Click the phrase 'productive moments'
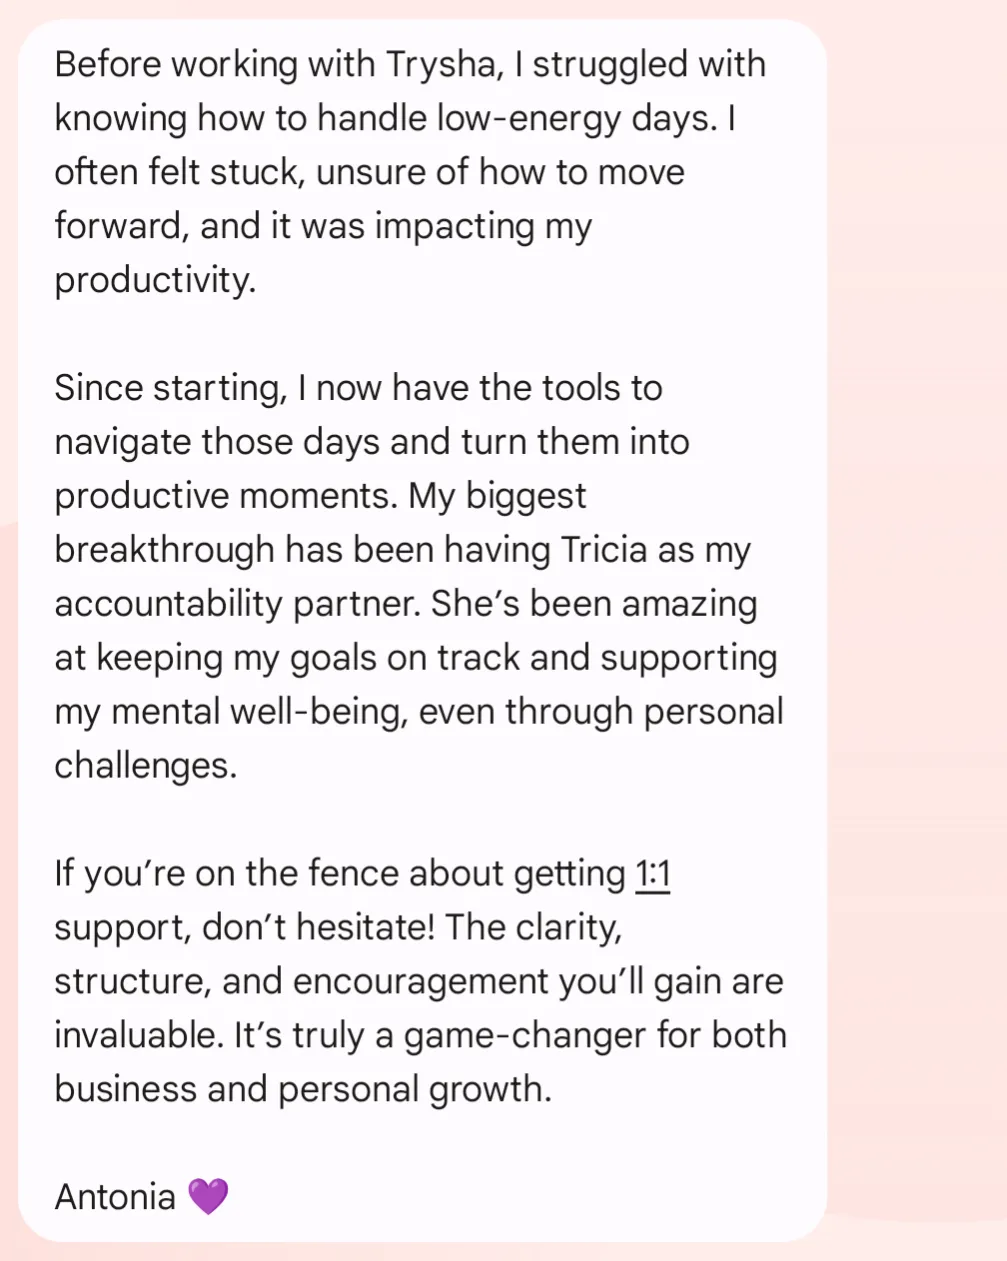The height and width of the screenshot is (1261, 1007). (226, 496)
